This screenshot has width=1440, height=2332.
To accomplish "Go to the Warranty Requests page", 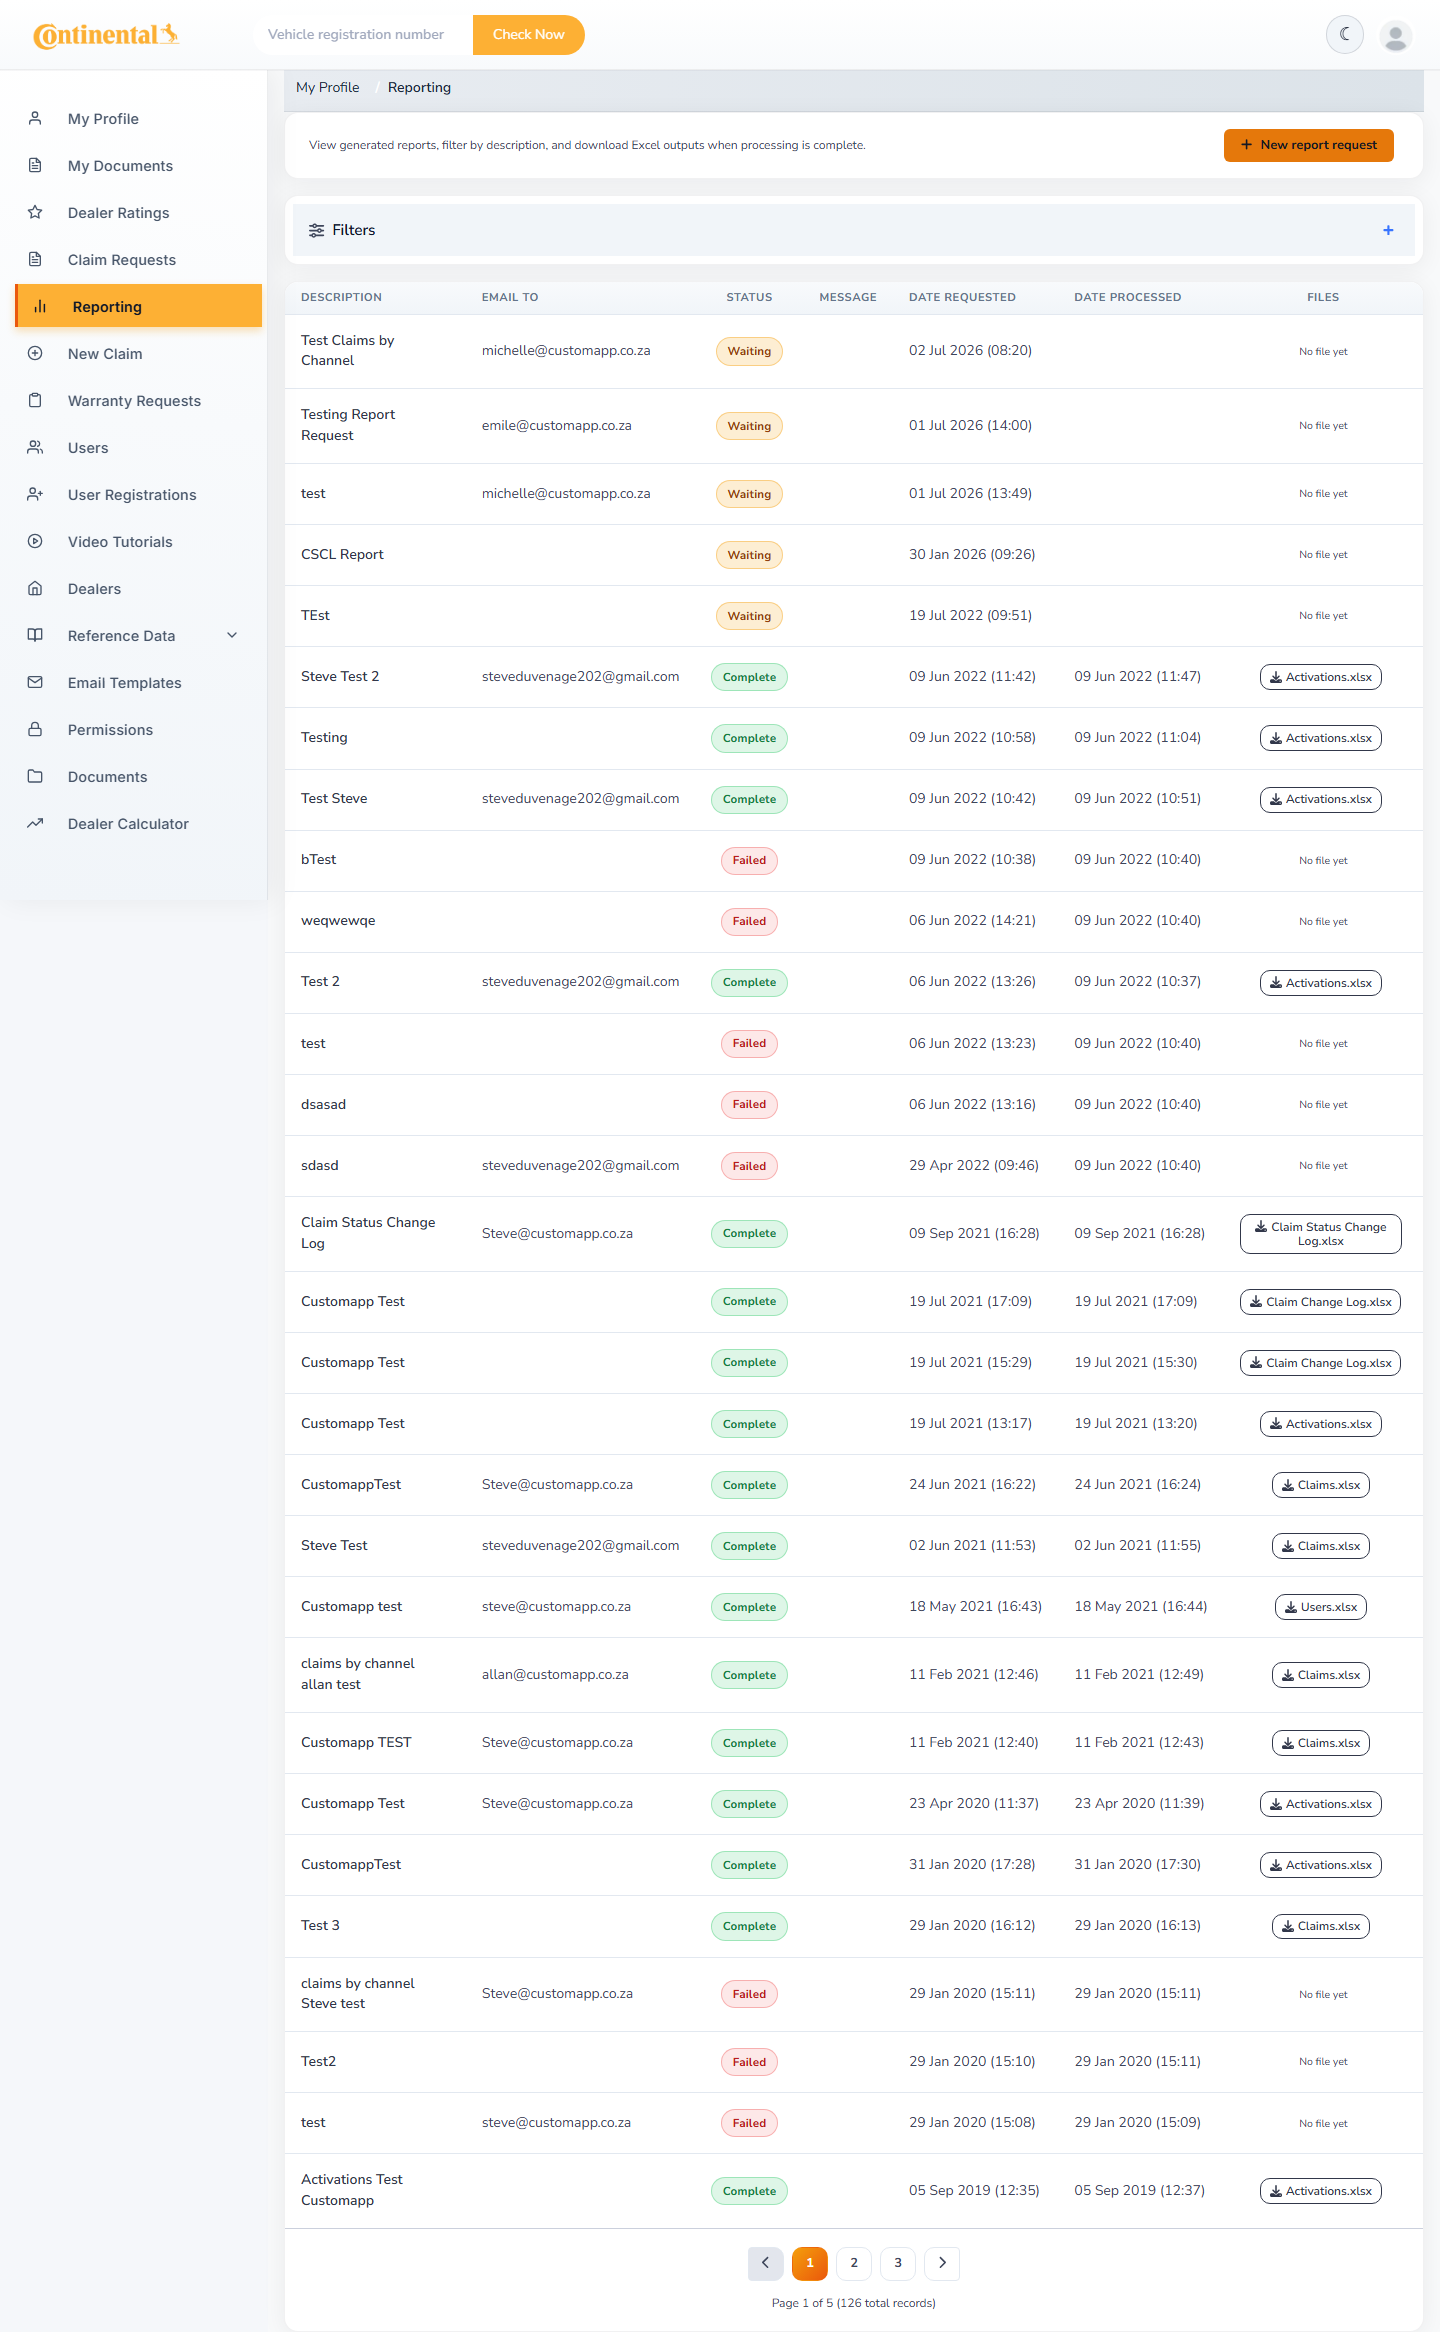I will (139, 400).
